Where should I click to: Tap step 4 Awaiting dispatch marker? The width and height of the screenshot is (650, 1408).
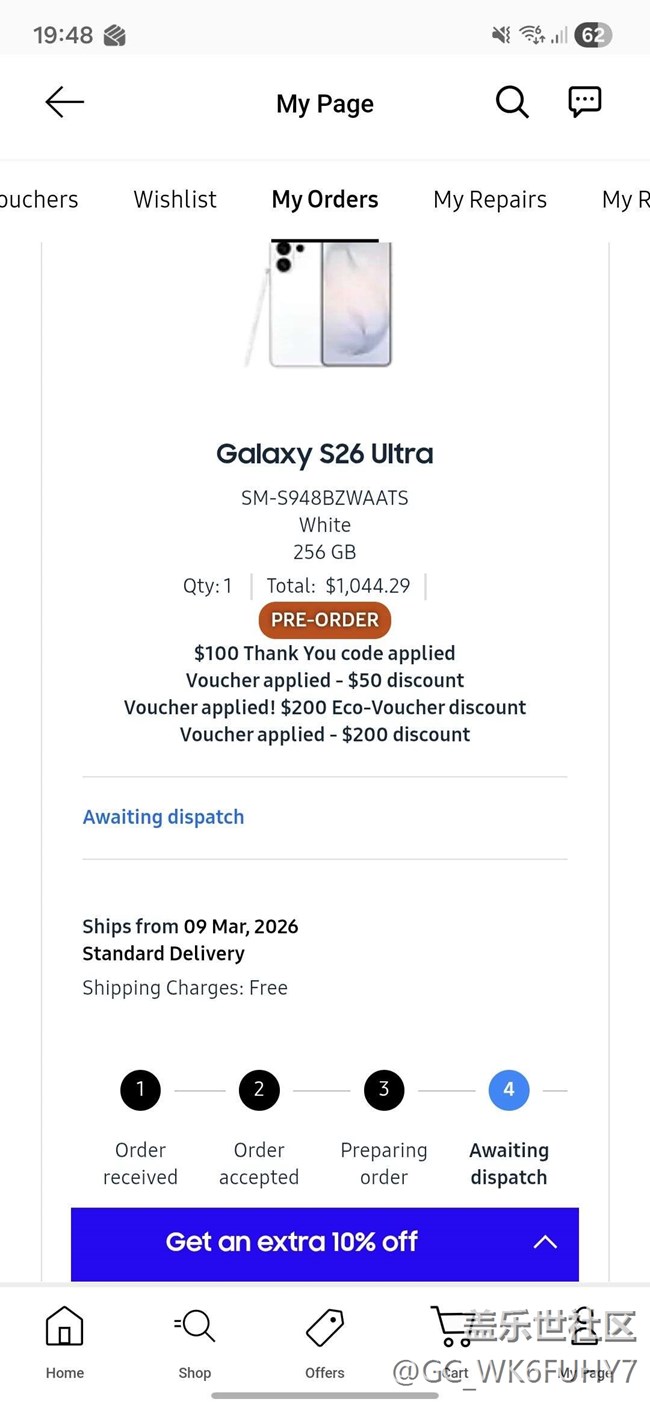click(x=509, y=1090)
